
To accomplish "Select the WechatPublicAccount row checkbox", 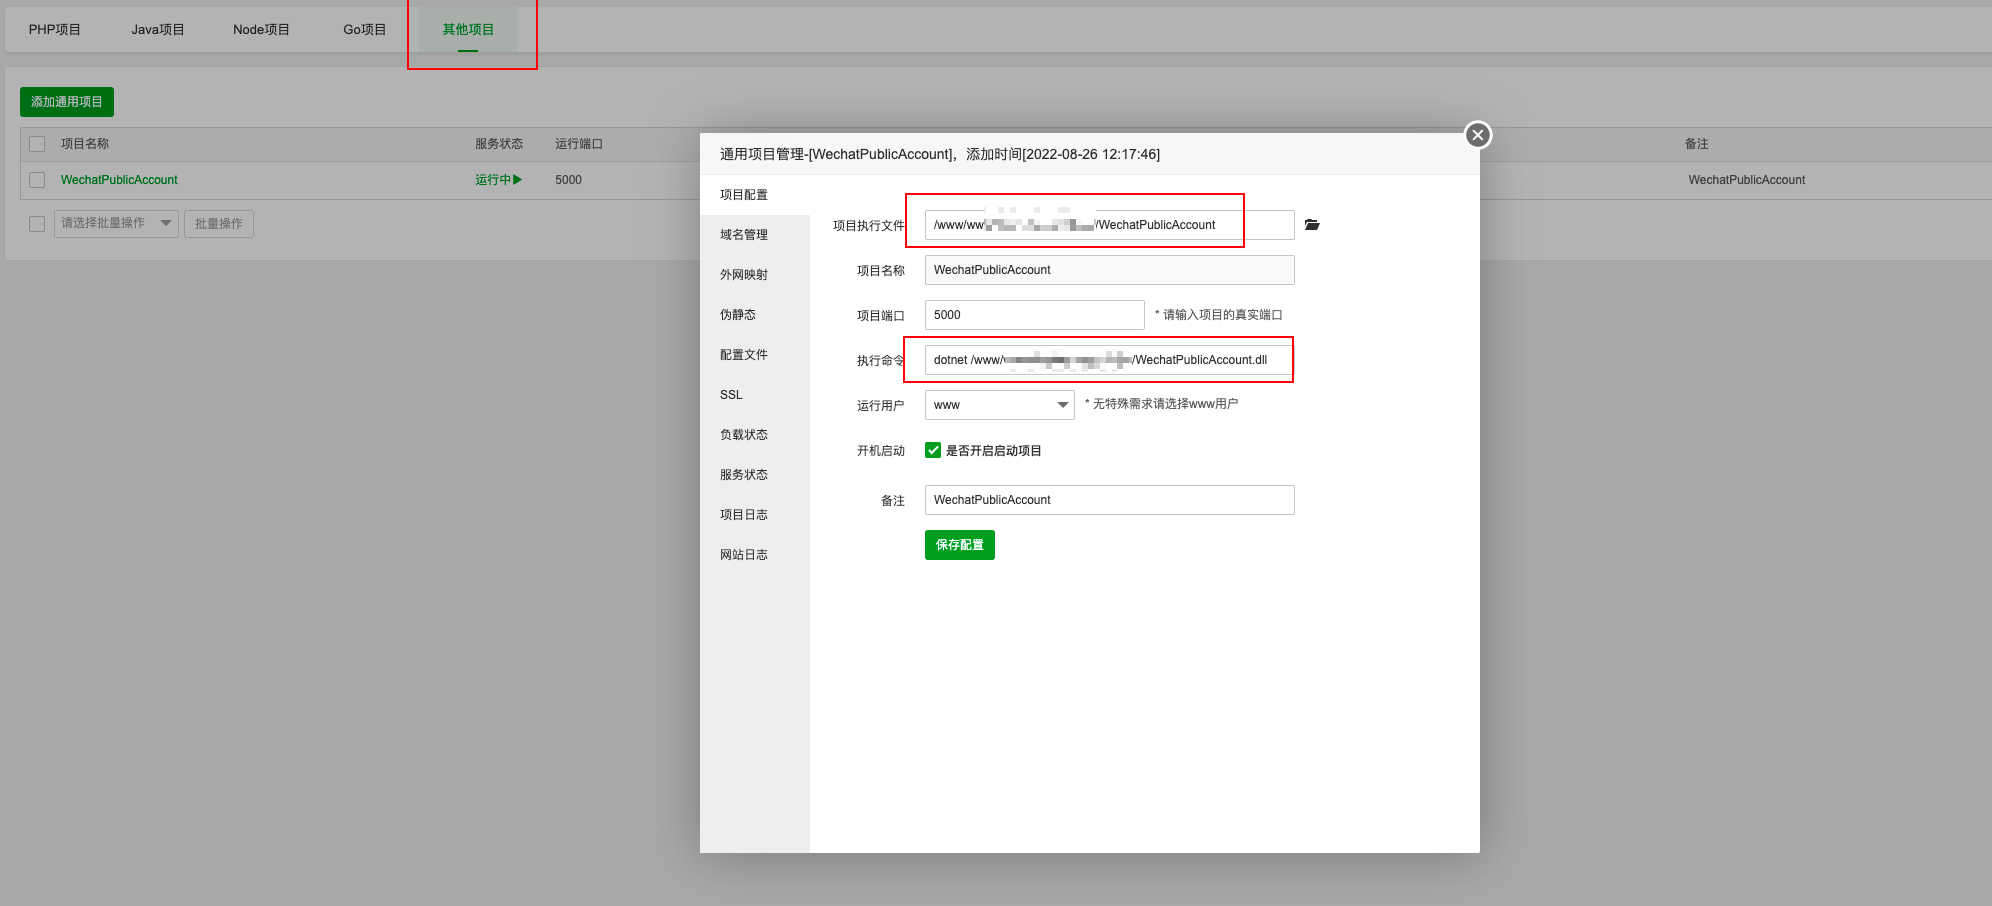I will pyautogui.click(x=37, y=180).
